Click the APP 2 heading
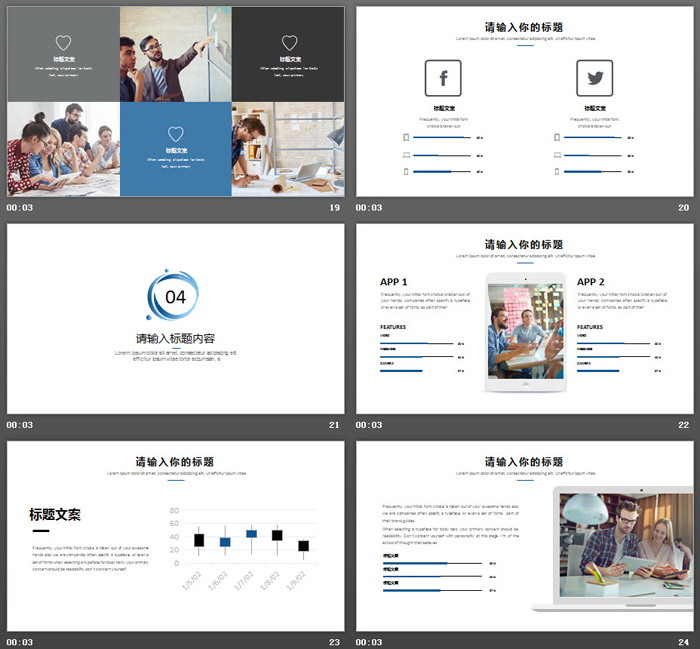The height and width of the screenshot is (649, 700). click(x=591, y=282)
